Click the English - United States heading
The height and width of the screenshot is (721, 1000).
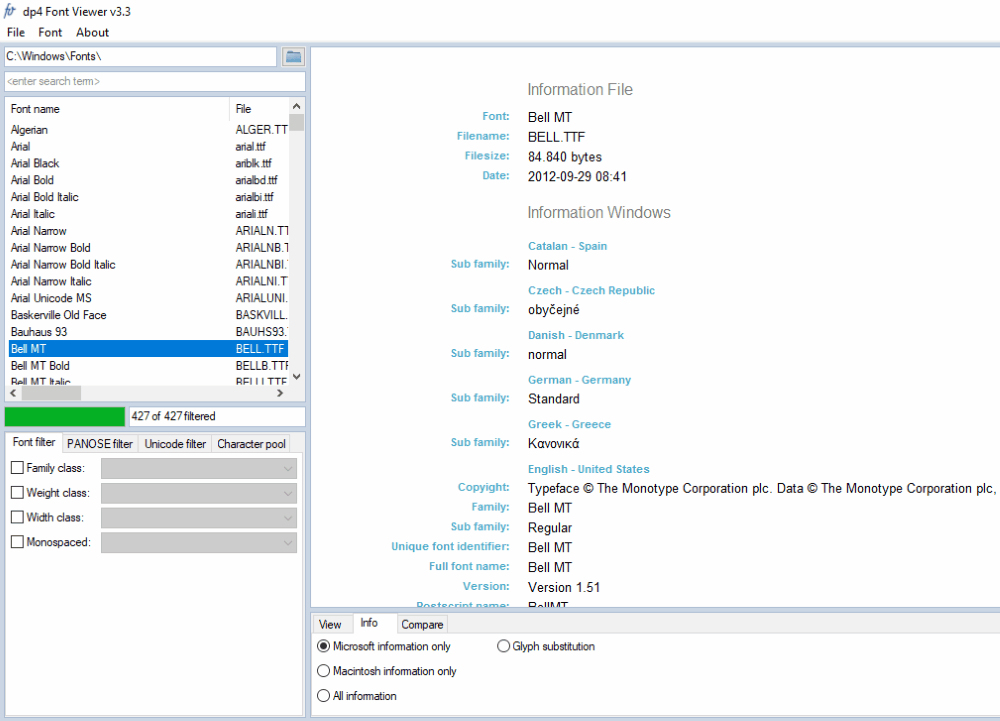pos(589,469)
